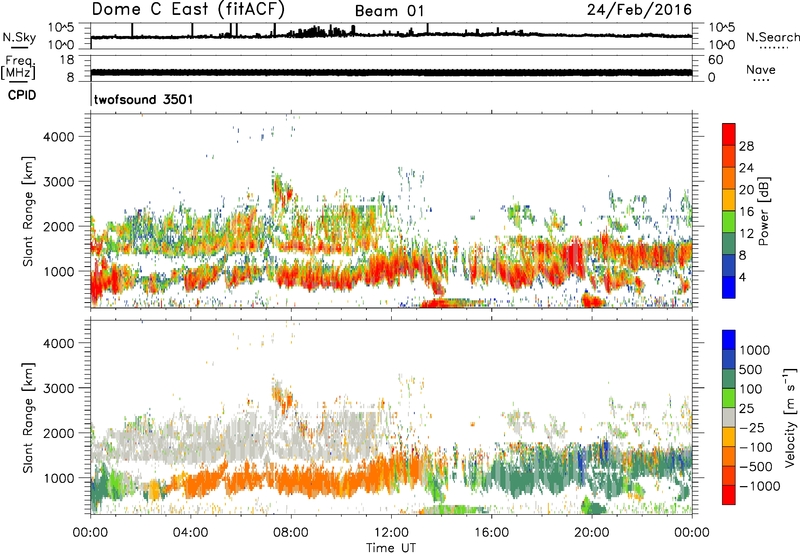
Task: Click the '24' power colorbar label
Action: 746,168
